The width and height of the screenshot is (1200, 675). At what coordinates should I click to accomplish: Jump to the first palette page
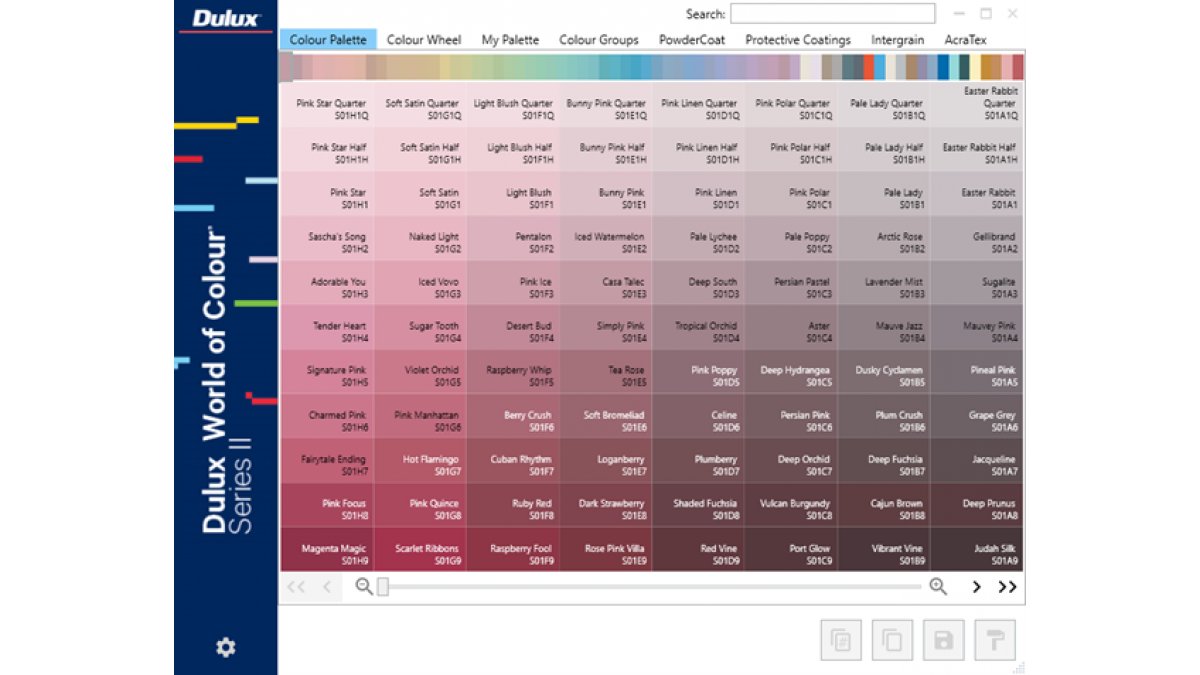[296, 587]
